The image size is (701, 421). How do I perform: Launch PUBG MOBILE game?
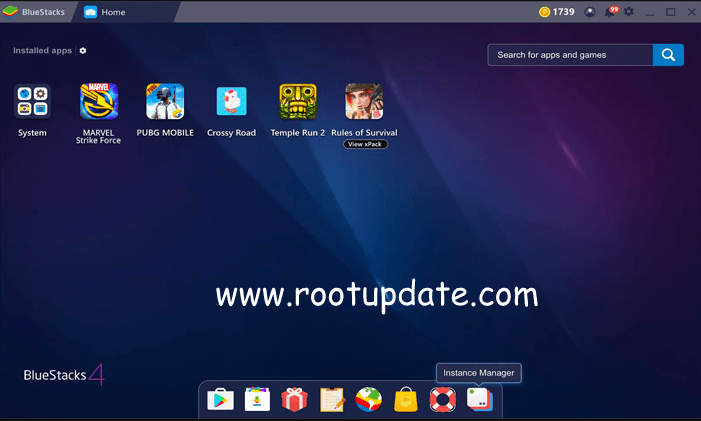pos(165,101)
